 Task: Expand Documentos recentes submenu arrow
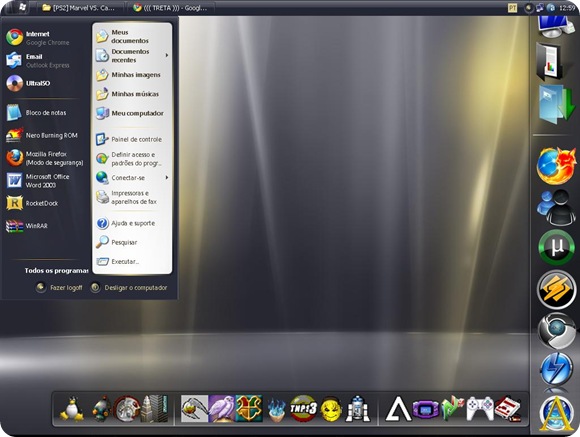point(167,55)
